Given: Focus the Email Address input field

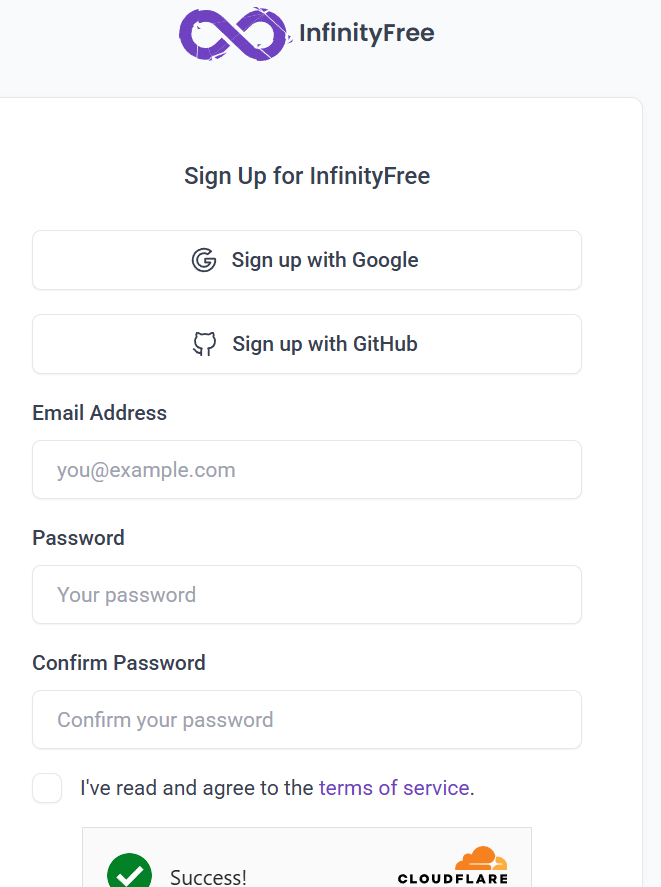Looking at the screenshot, I should tap(307, 470).
